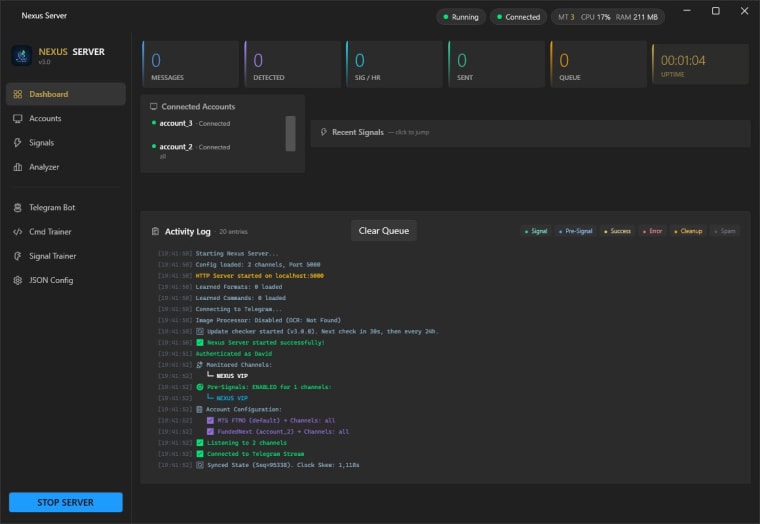Screen dimensions: 760x524
Task: Select the Cmd Trainer code icon
Action: coord(17,232)
